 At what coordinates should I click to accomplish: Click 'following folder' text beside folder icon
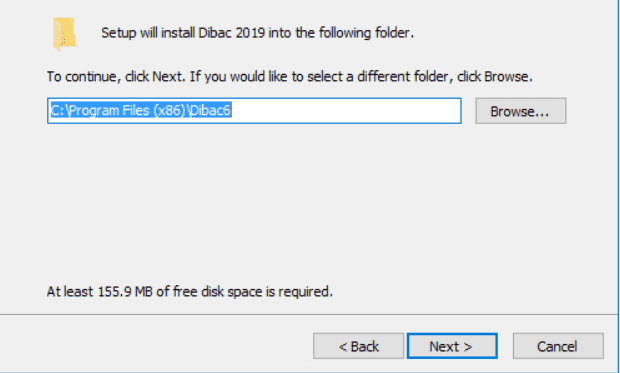pyautogui.click(x=366, y=33)
